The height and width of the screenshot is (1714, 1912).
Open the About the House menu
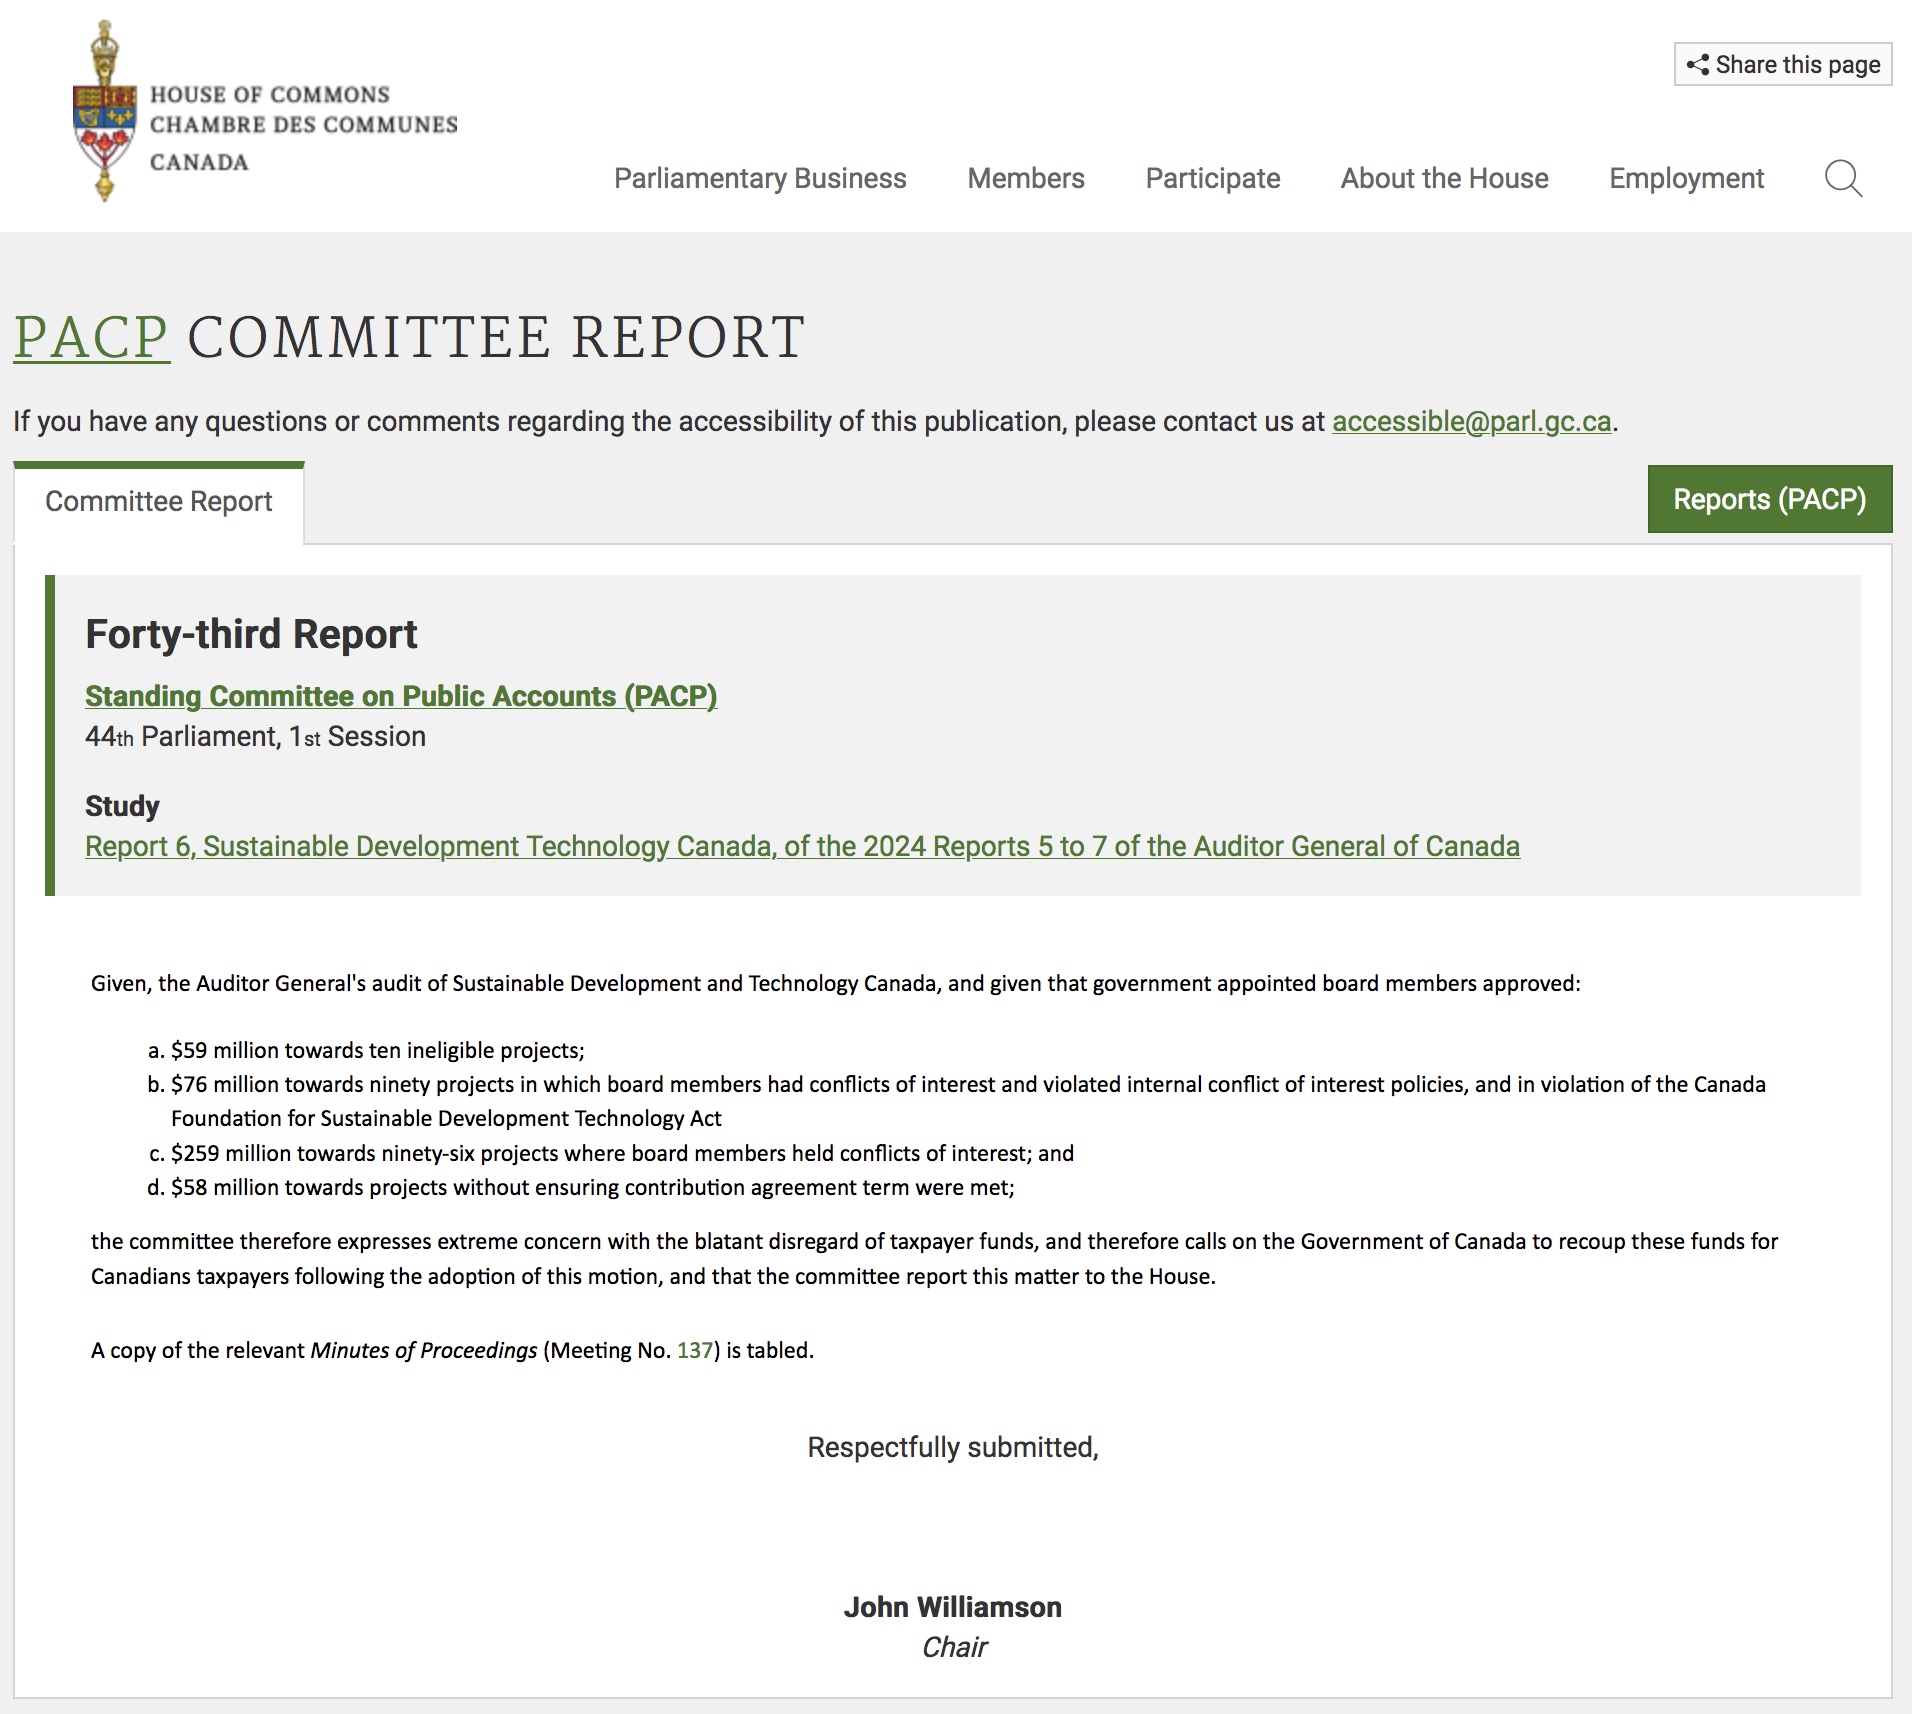point(1445,178)
